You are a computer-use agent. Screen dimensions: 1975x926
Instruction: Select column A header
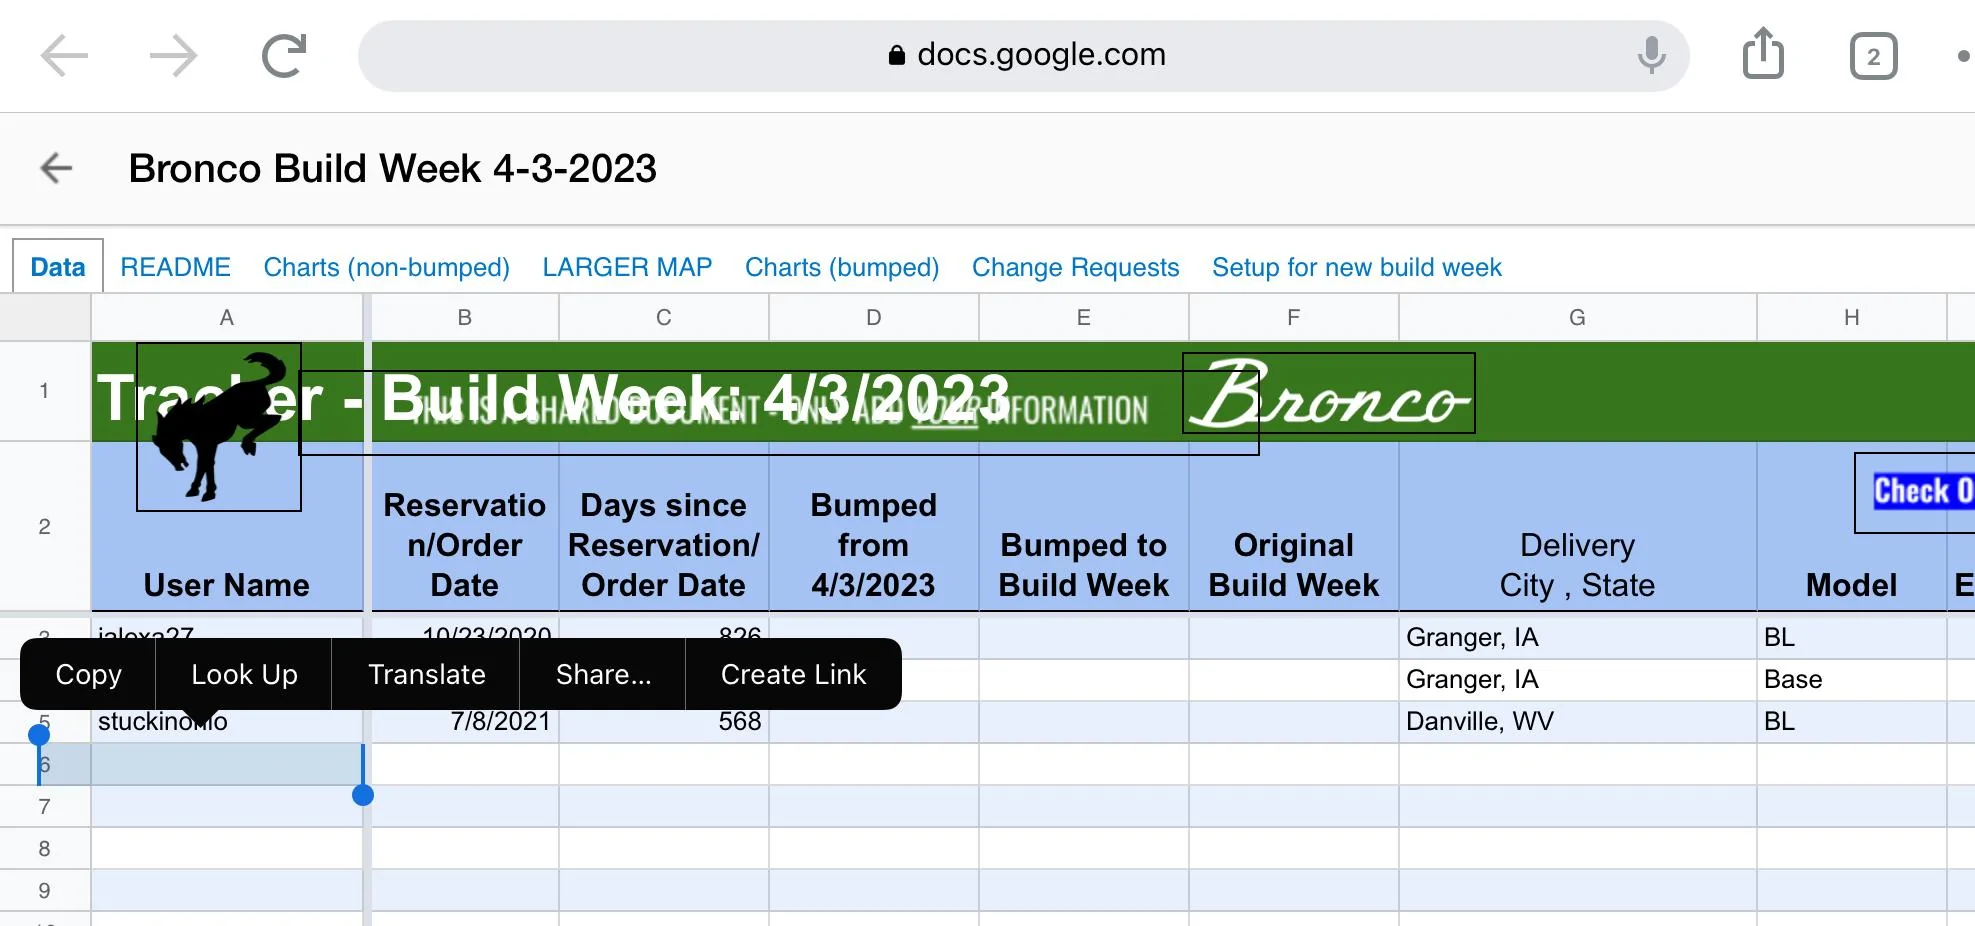[x=227, y=318]
